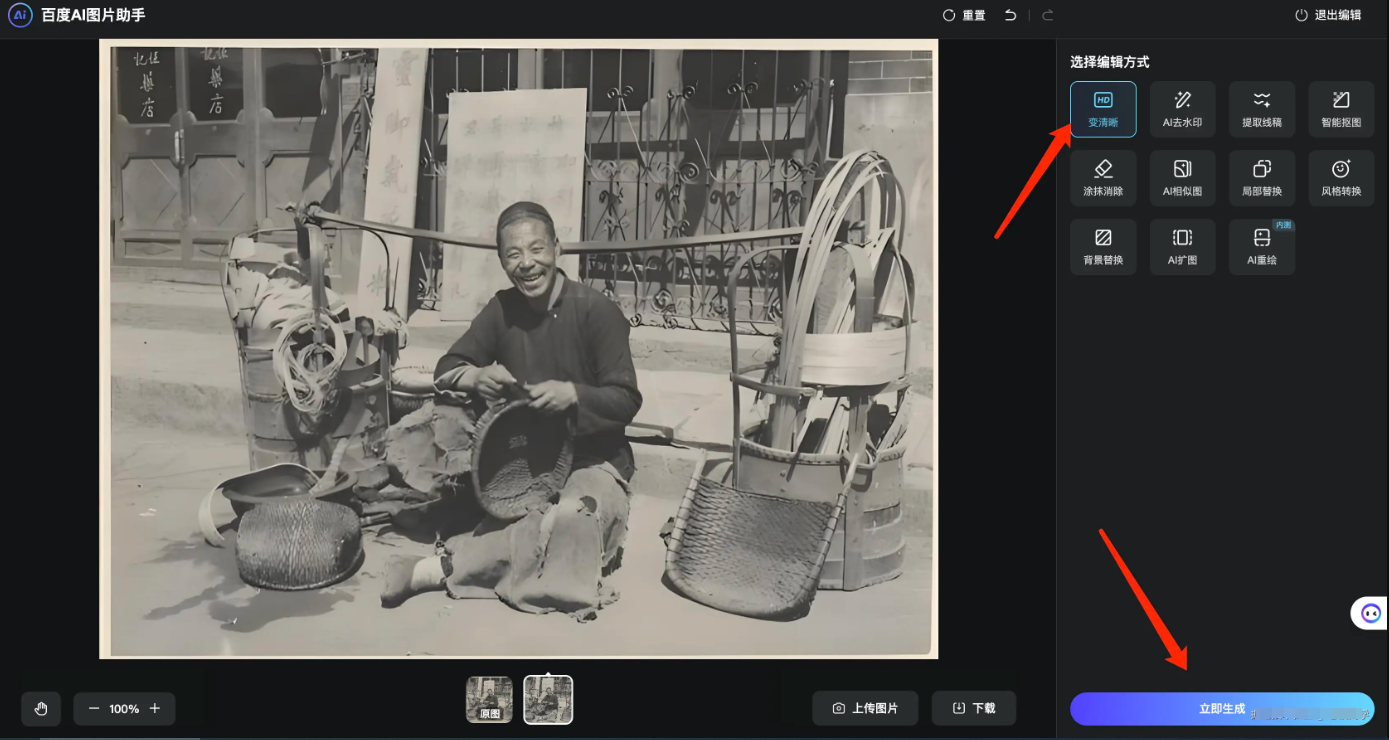Click the 下载 download button

click(x=973, y=708)
